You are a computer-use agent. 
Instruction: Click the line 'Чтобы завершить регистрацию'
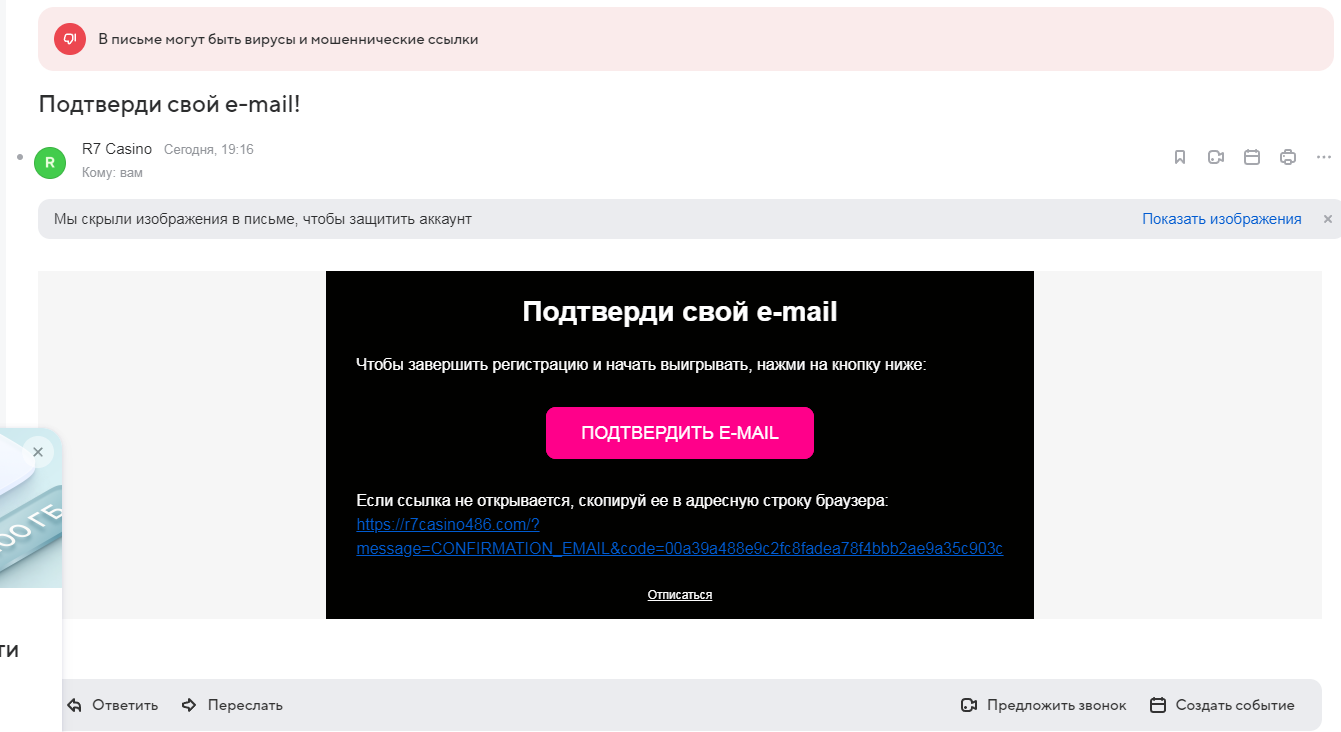point(642,365)
